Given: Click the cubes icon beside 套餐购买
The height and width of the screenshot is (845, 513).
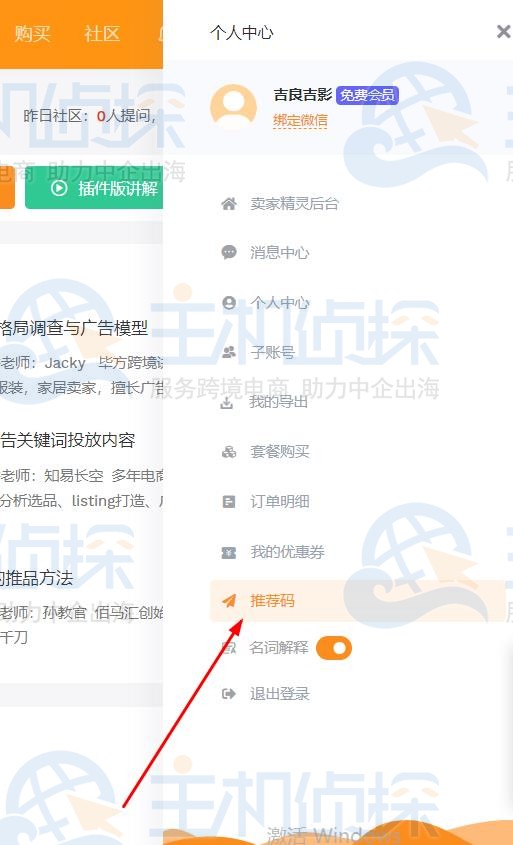Looking at the screenshot, I should (x=229, y=452).
